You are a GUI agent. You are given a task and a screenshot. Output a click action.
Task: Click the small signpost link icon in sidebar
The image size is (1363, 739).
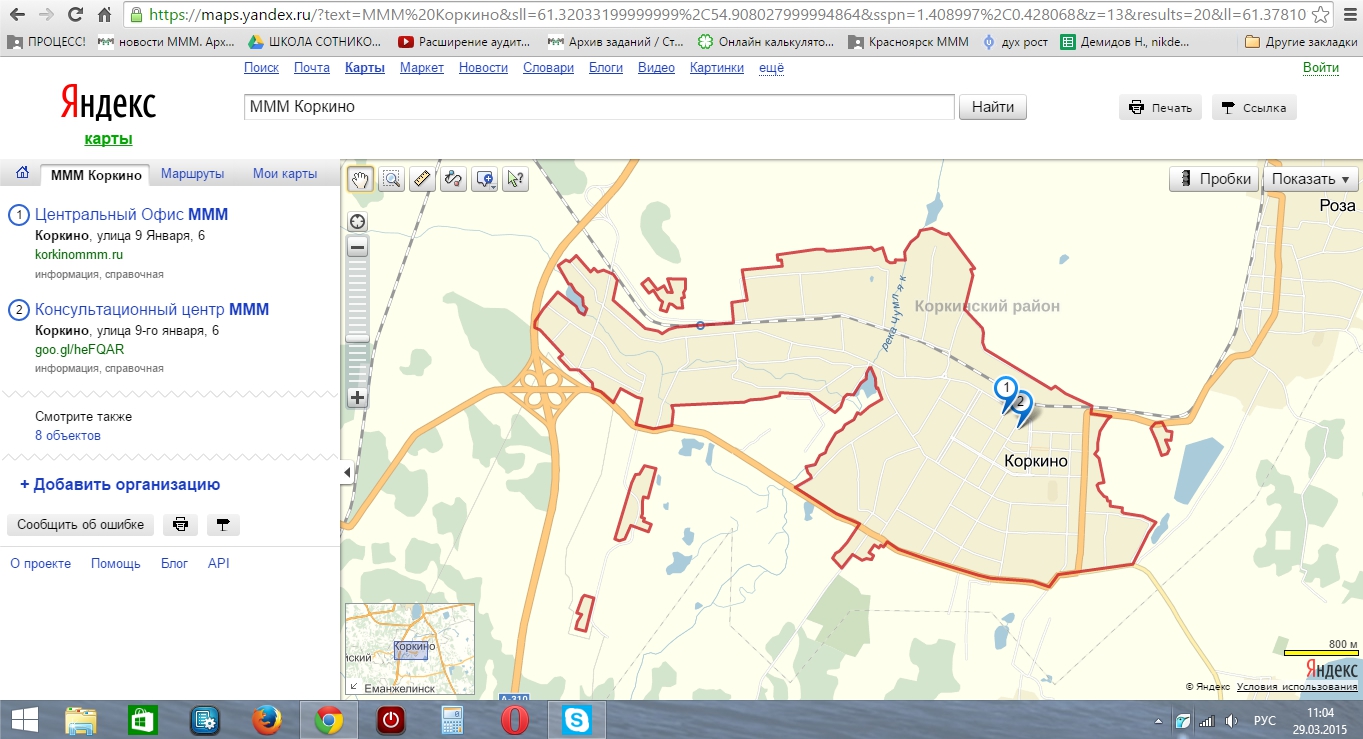[223, 524]
